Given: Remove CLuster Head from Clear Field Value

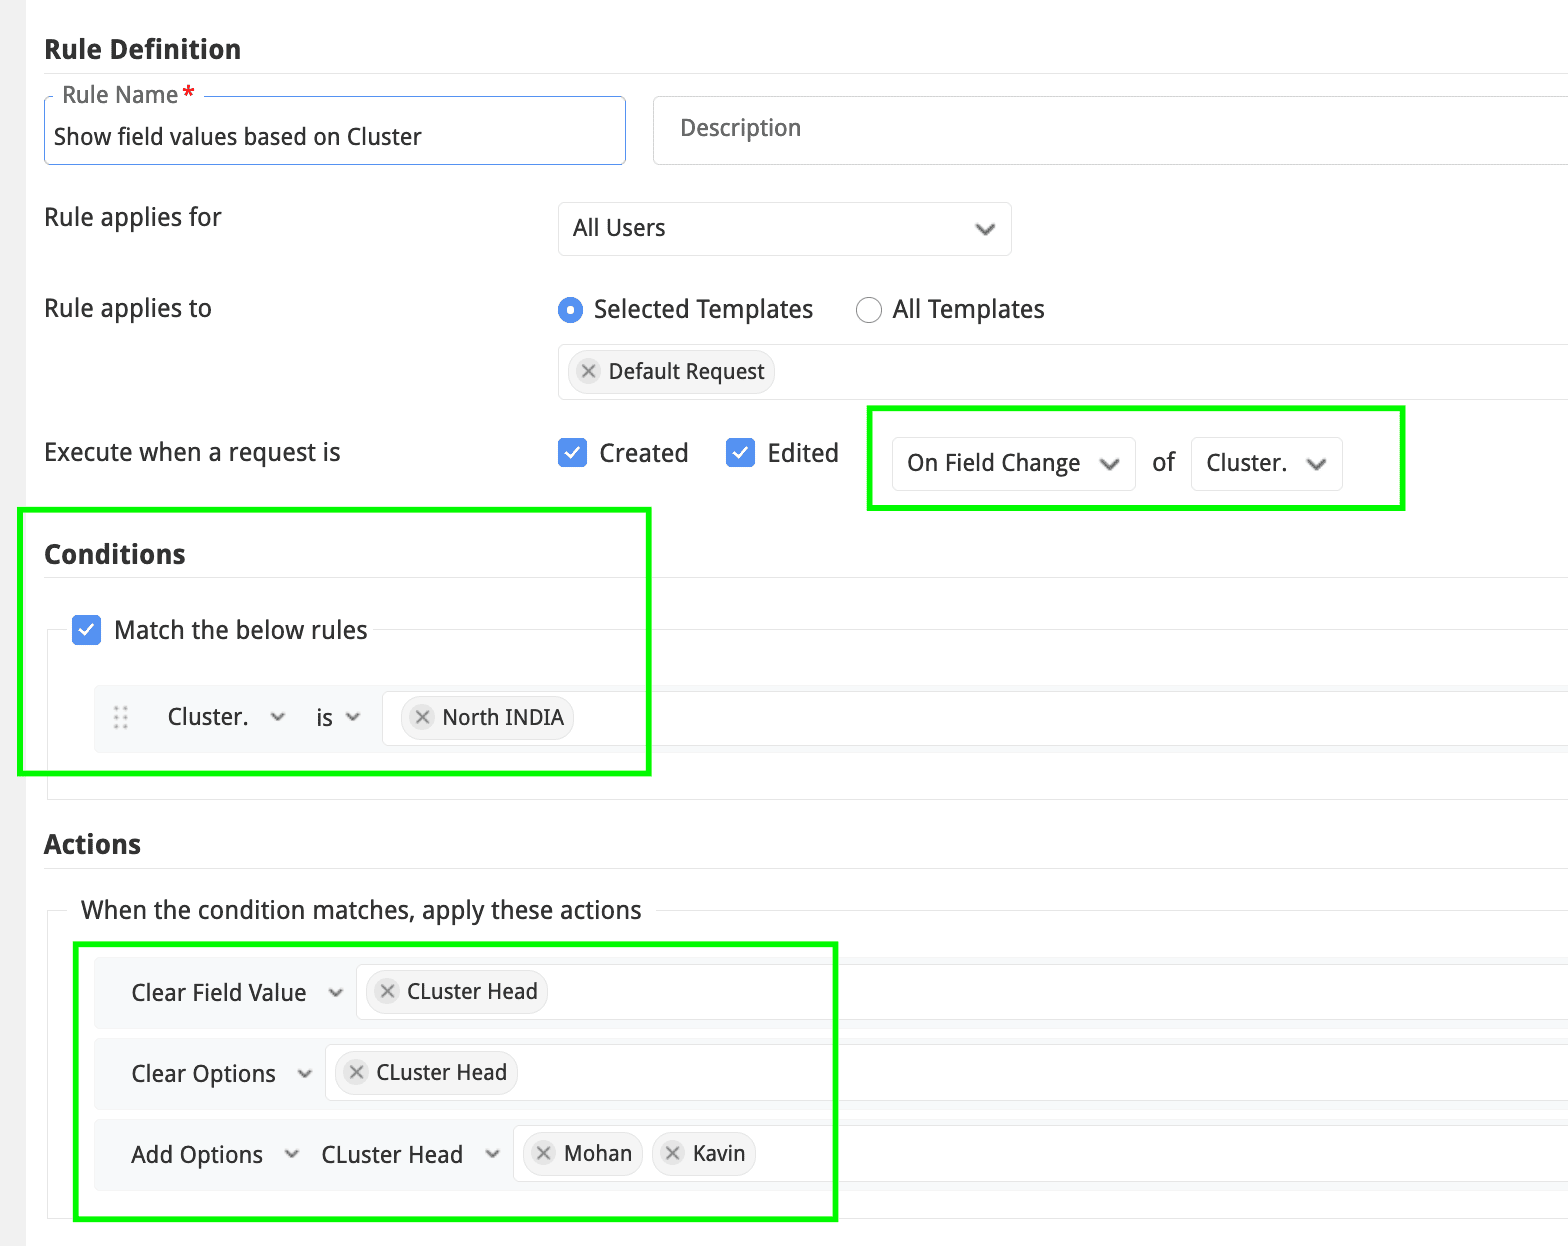Looking at the screenshot, I should point(388,991).
